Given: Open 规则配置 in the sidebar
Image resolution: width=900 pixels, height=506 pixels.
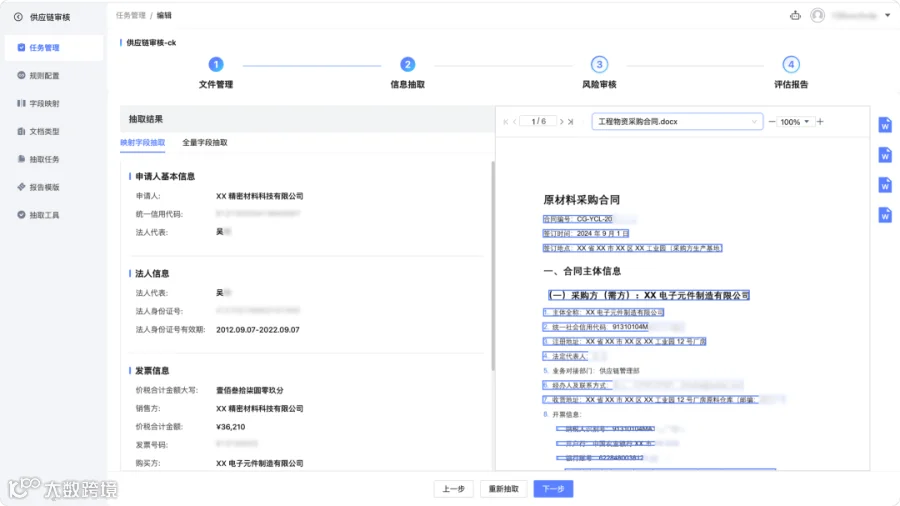Looking at the screenshot, I should [x=54, y=76].
